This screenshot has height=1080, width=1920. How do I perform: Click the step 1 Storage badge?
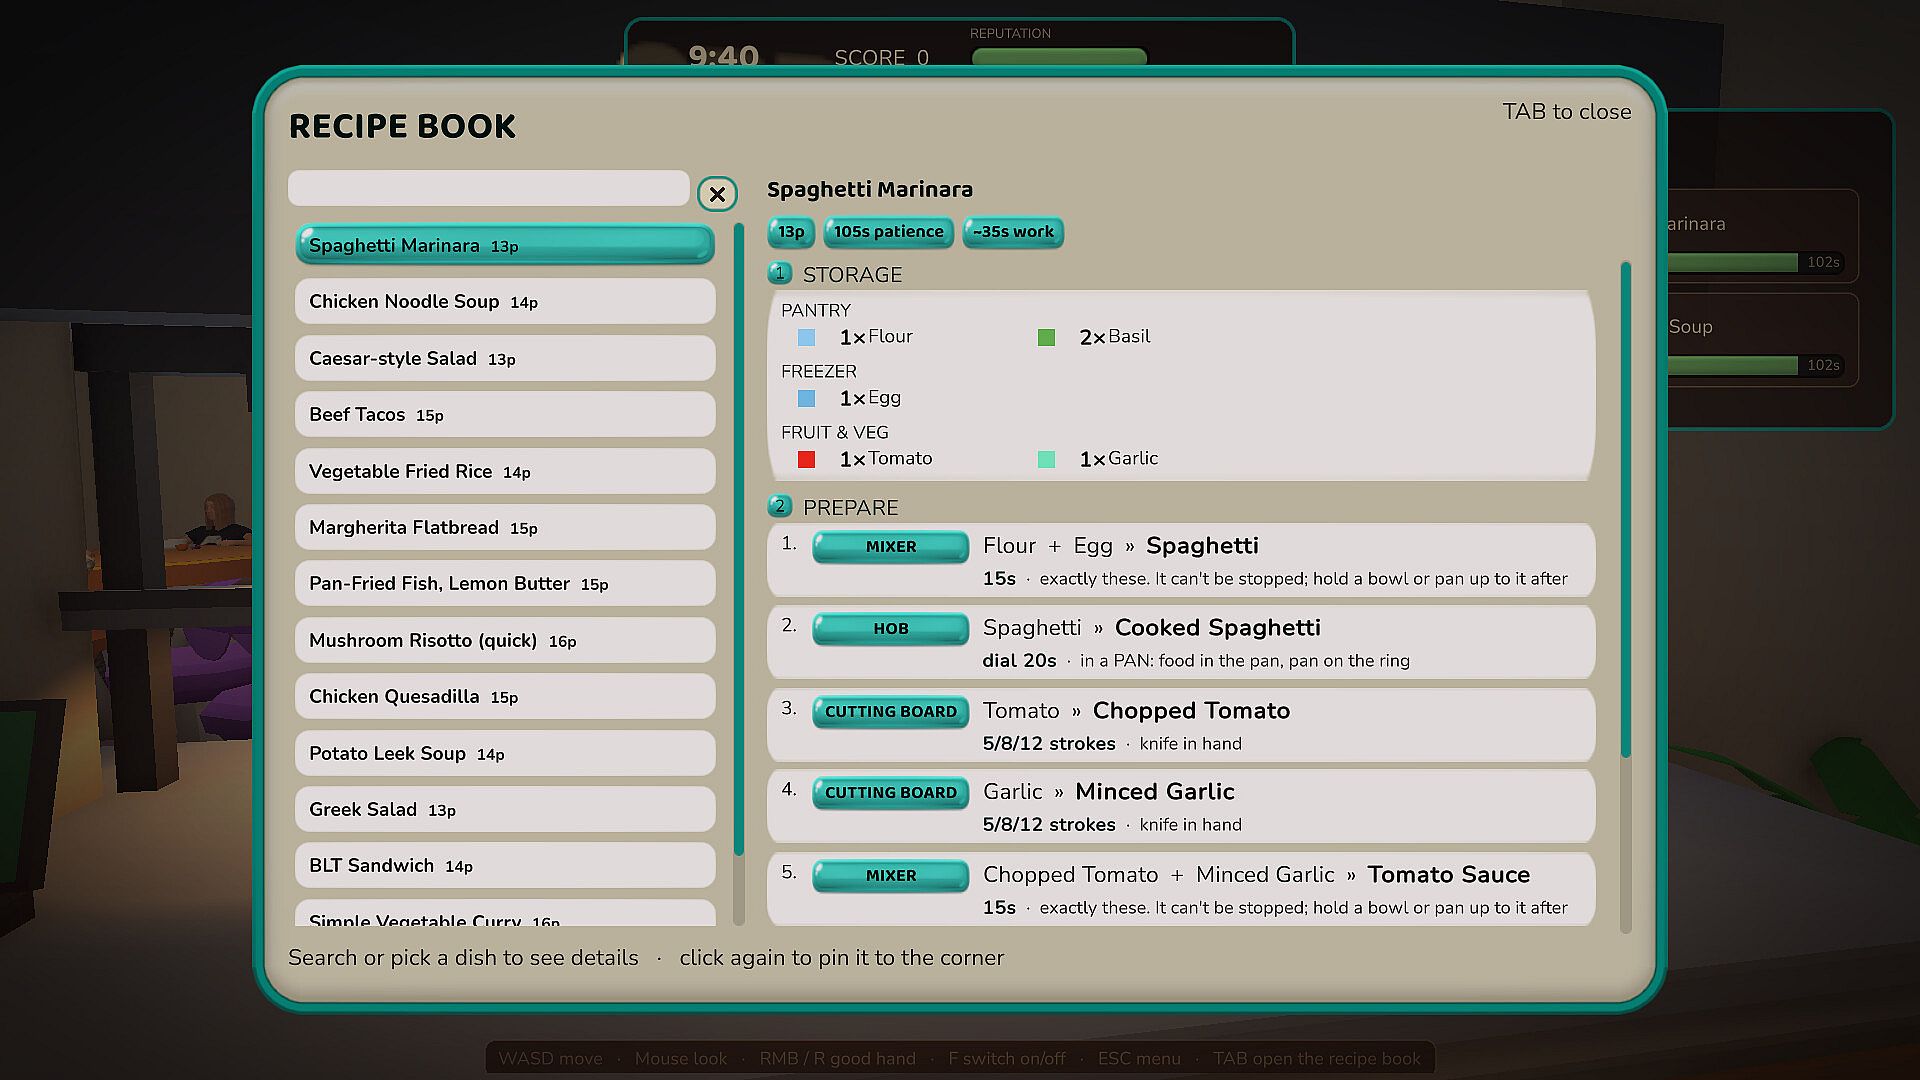click(x=780, y=273)
